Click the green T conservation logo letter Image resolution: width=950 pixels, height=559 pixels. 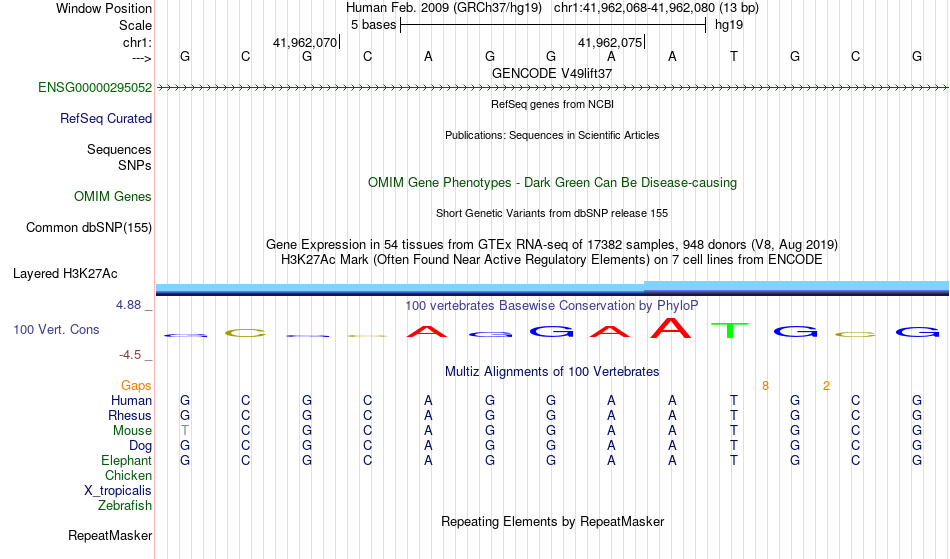(x=730, y=331)
